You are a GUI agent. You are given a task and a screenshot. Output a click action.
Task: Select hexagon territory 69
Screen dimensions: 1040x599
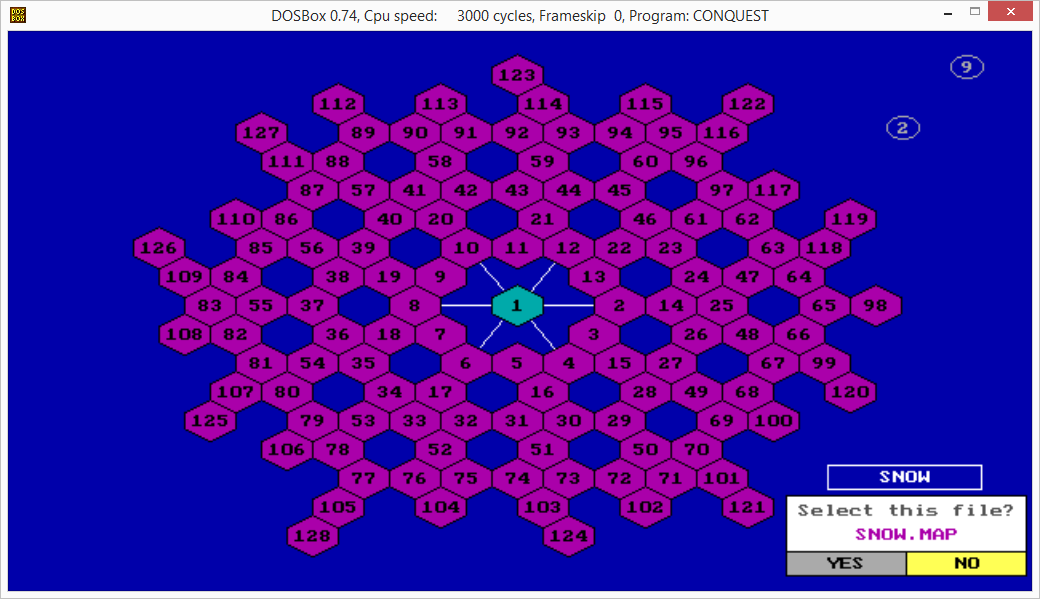tap(722, 421)
